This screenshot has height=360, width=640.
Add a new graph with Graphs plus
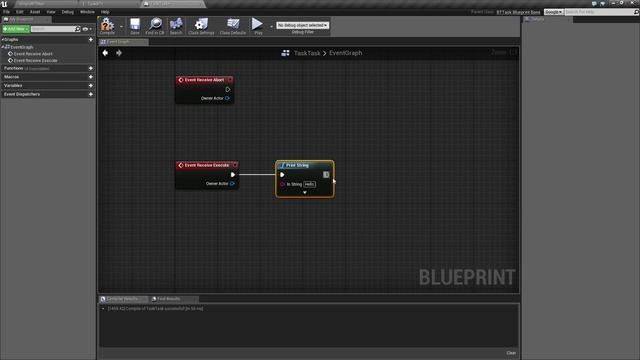pos(91,40)
